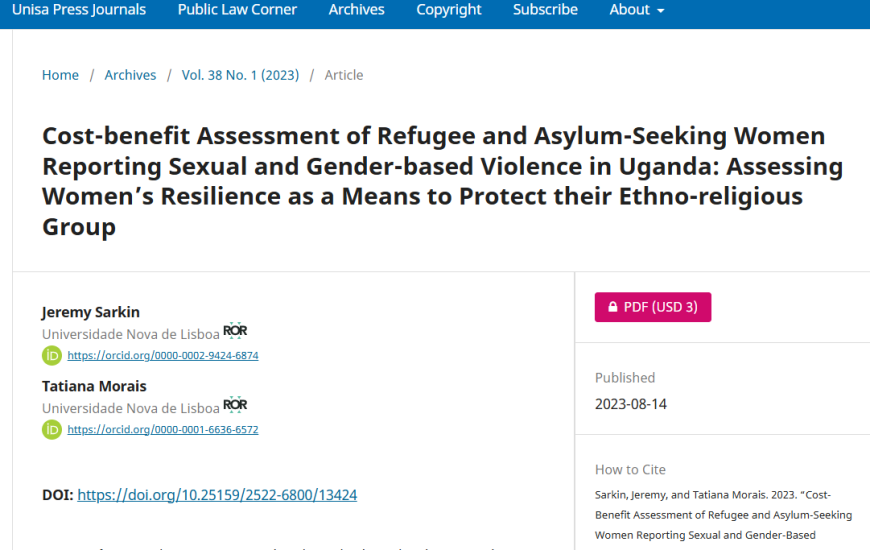Open Tatiana Morais's ORCID profile link
This screenshot has height=550, width=870.
coord(163,429)
